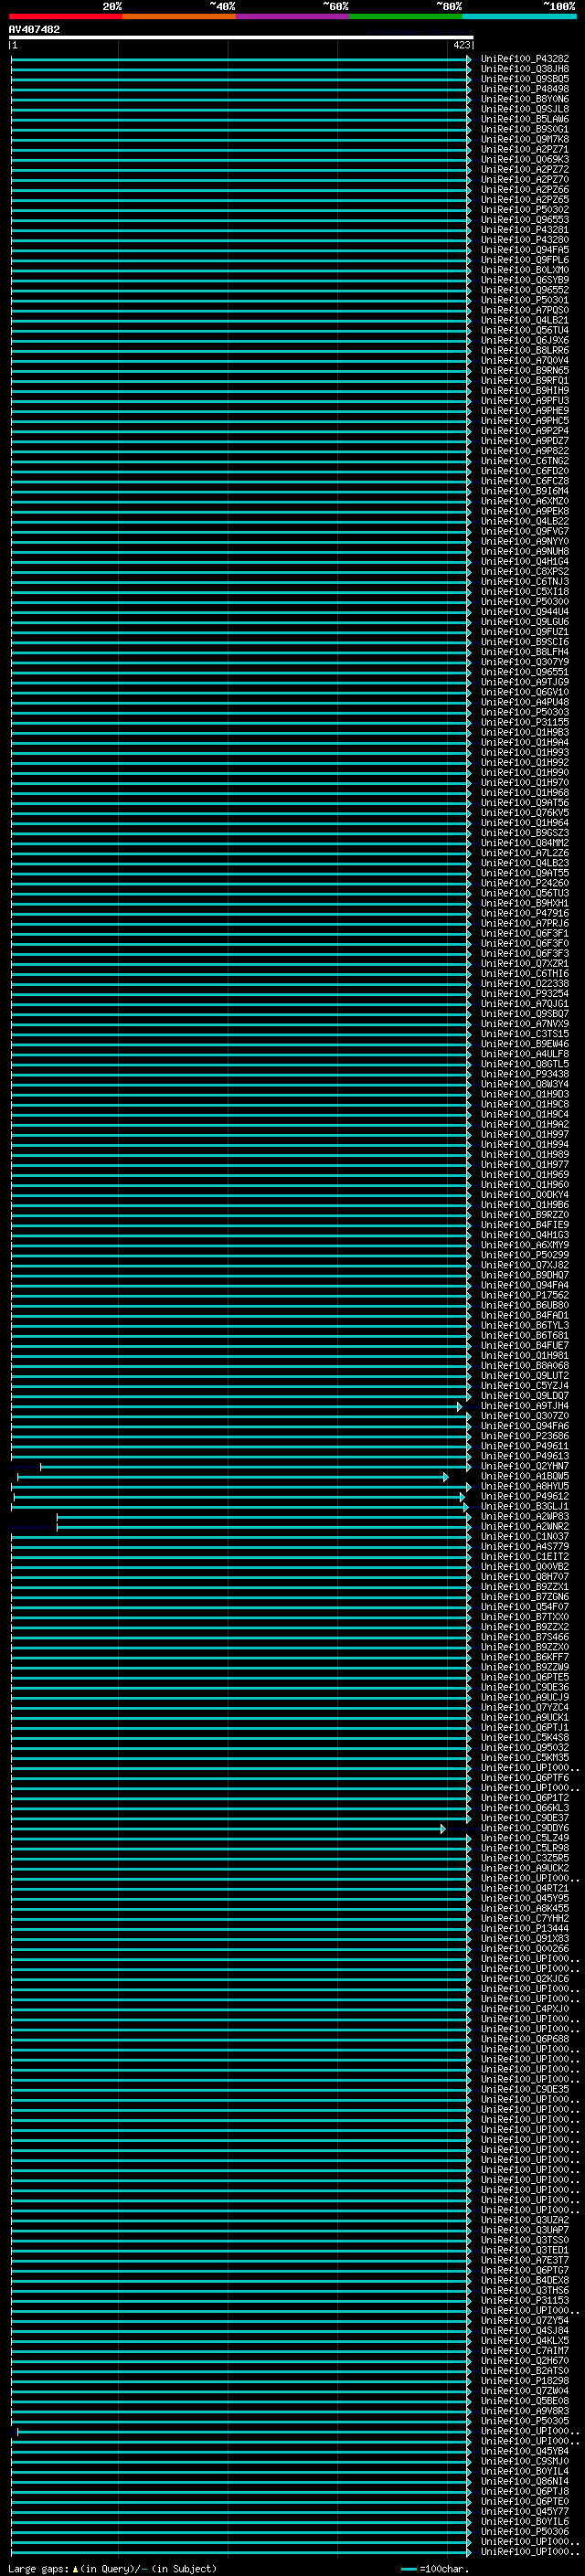Select the AV407482 query name label

34,30
